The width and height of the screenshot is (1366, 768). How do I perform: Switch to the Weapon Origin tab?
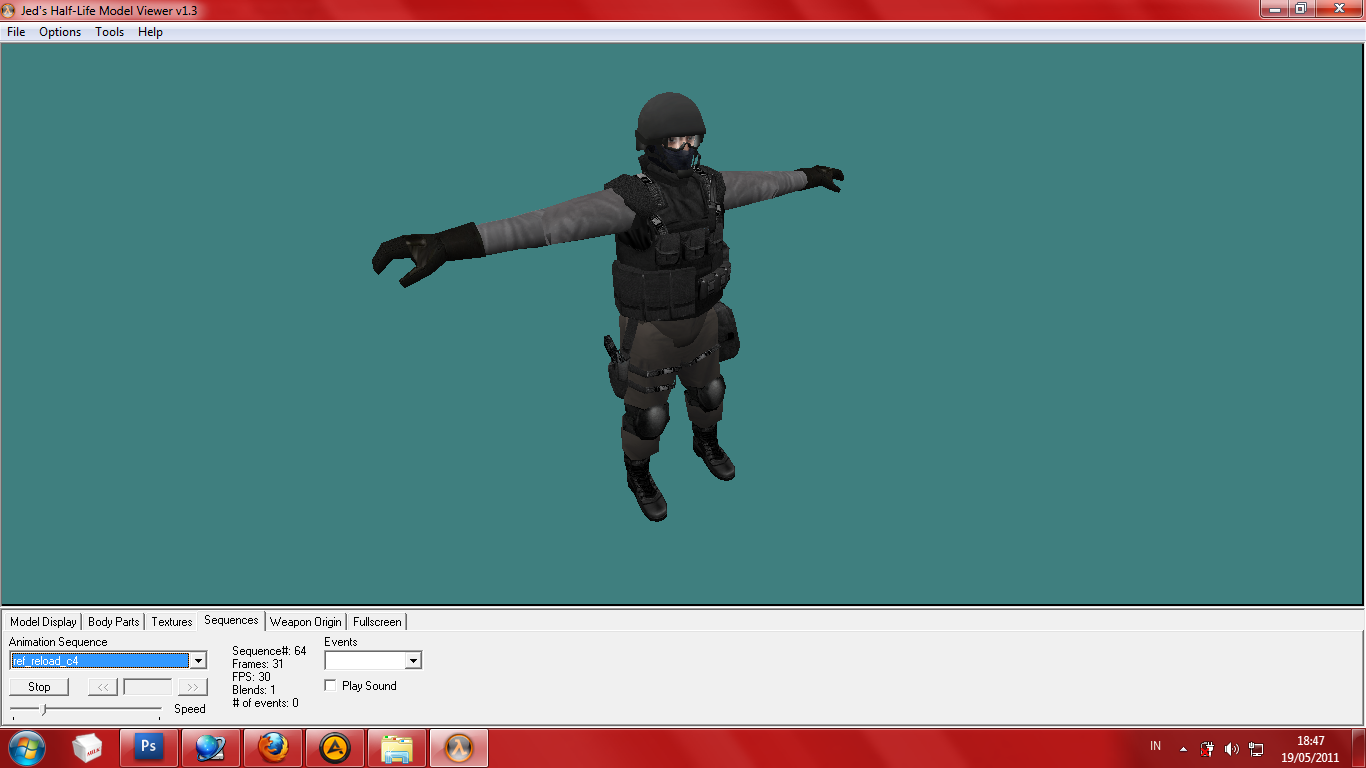(x=306, y=622)
